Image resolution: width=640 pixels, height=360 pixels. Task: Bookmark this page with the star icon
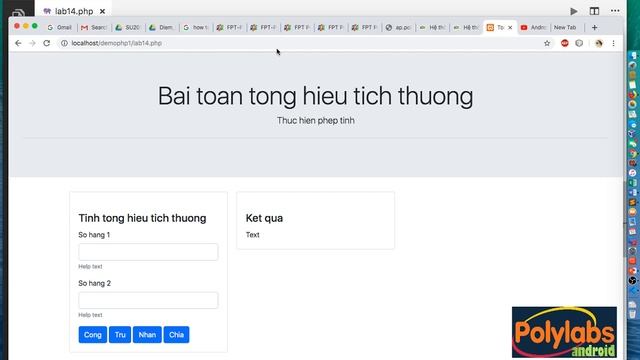point(547,43)
